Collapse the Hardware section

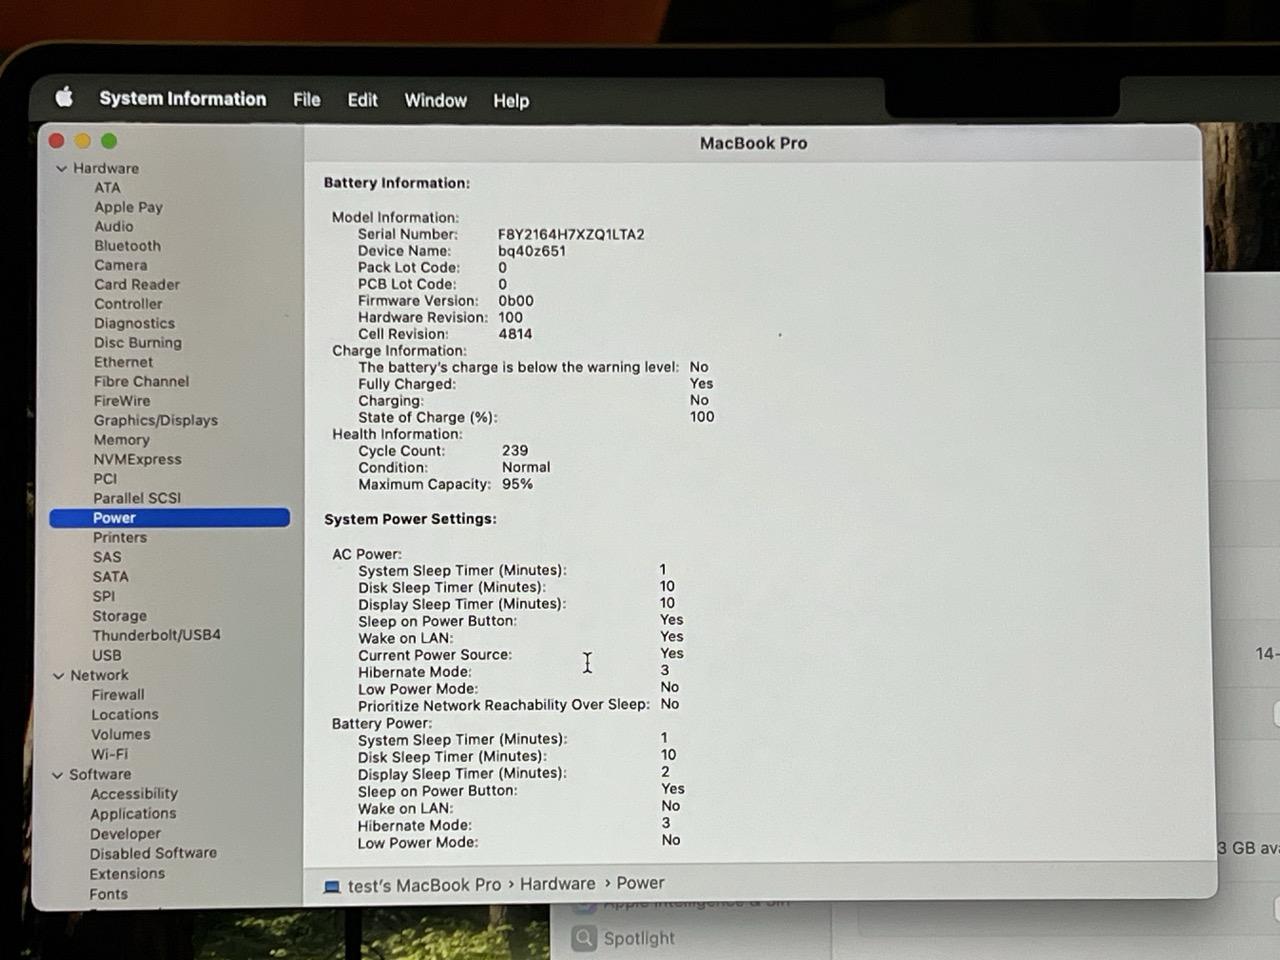coord(61,168)
